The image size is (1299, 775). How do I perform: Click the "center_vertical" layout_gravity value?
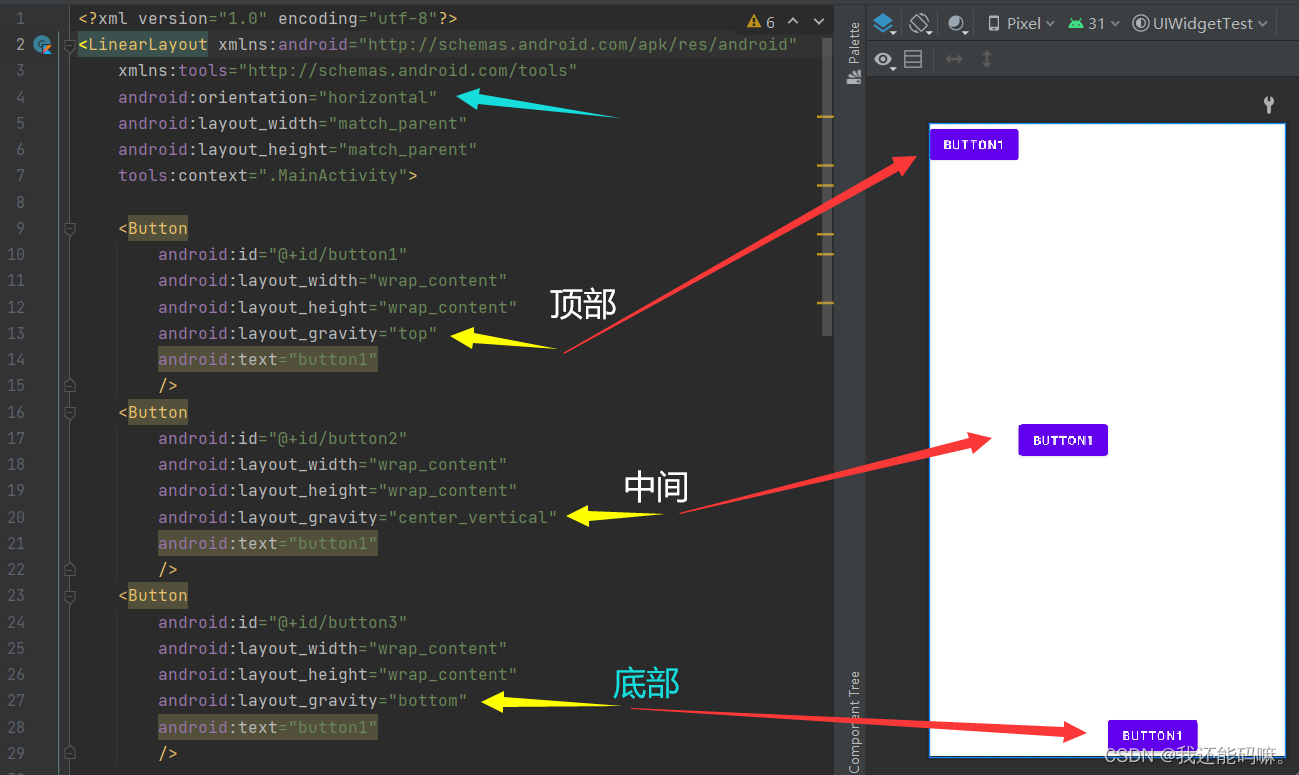pyautogui.click(x=473, y=518)
